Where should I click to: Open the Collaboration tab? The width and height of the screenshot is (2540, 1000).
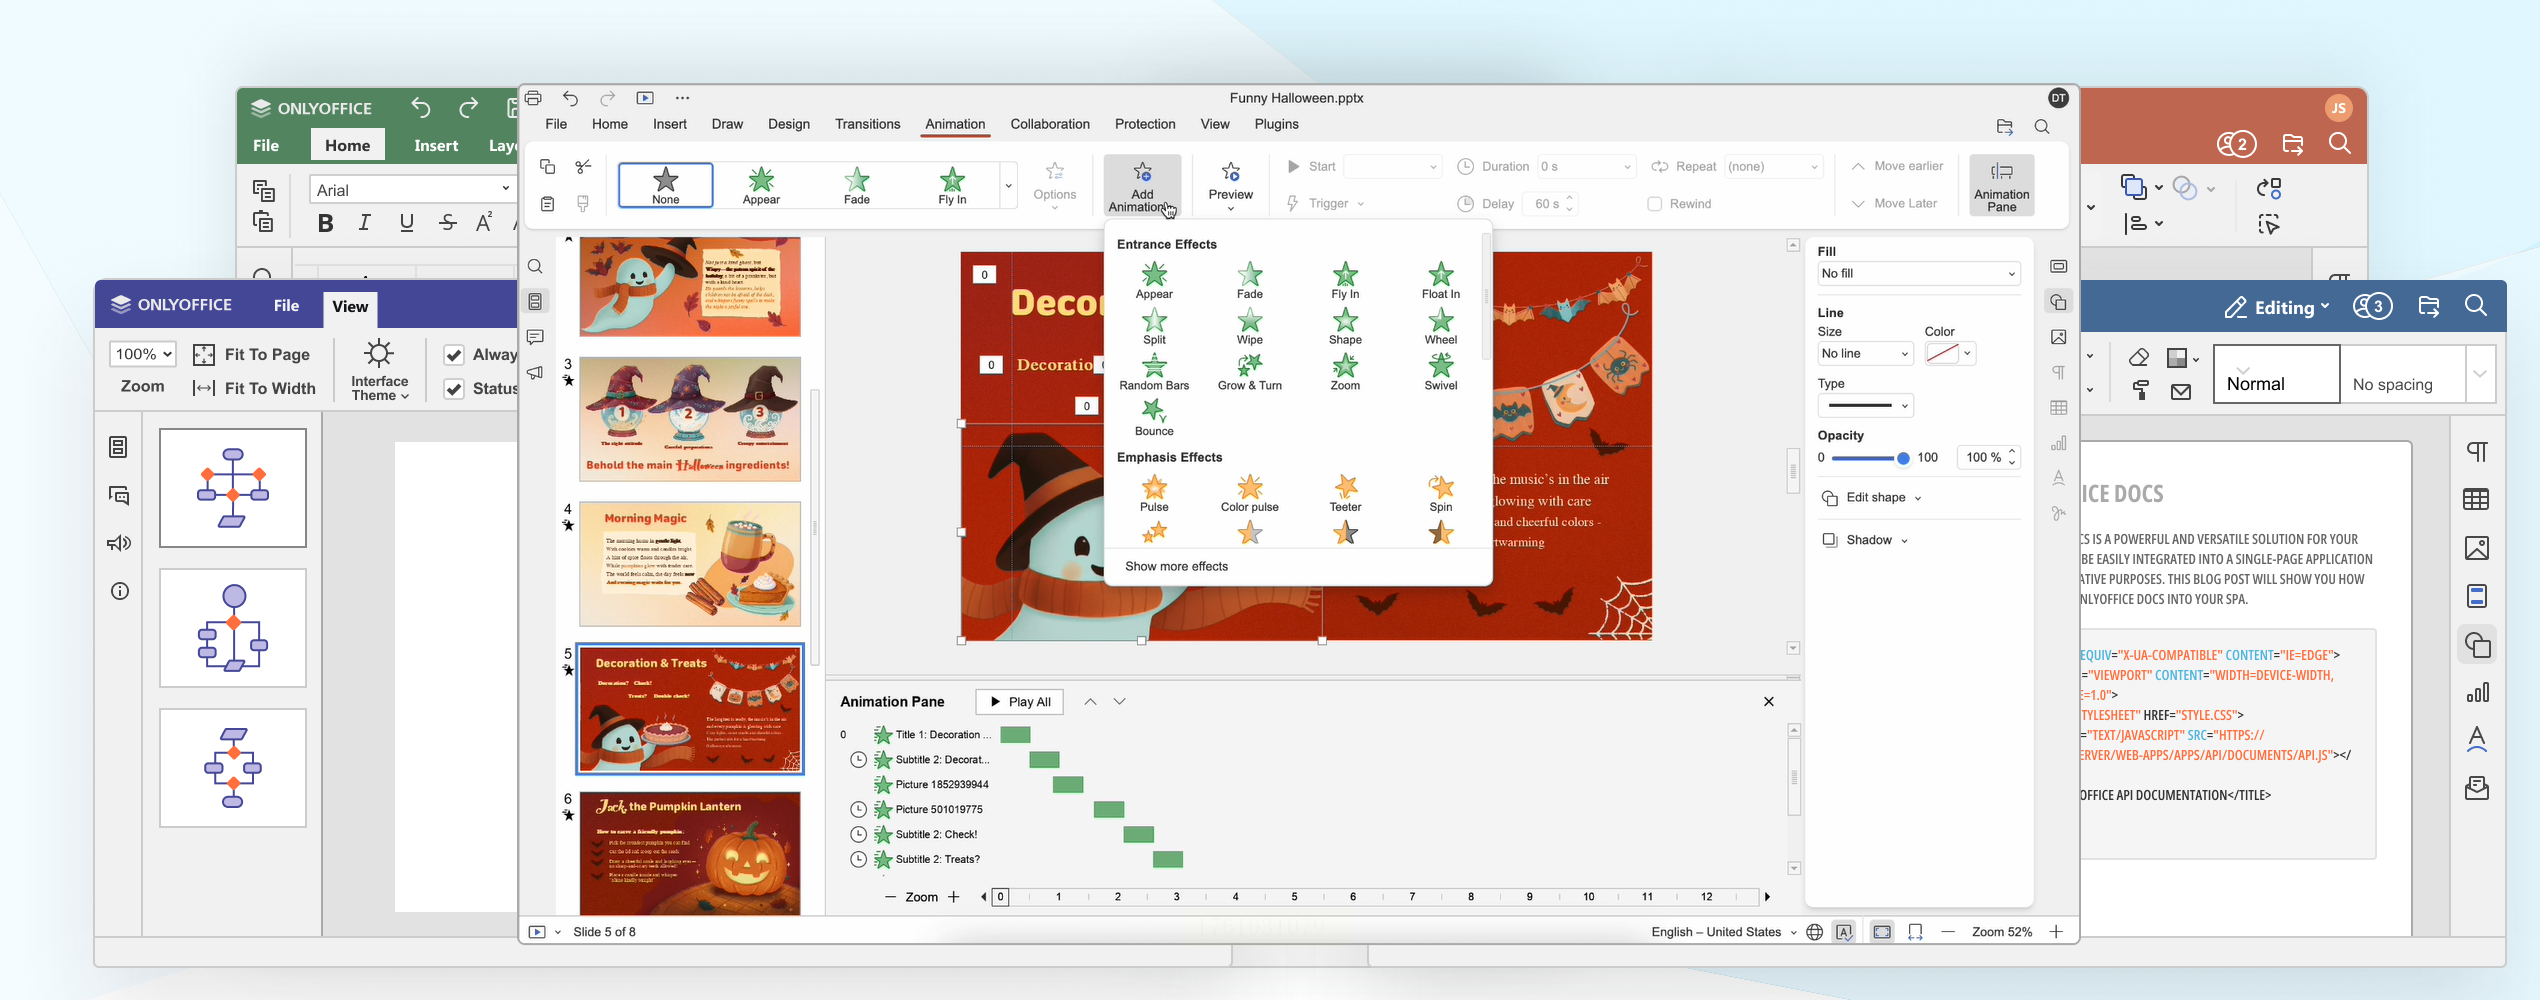point(1050,124)
